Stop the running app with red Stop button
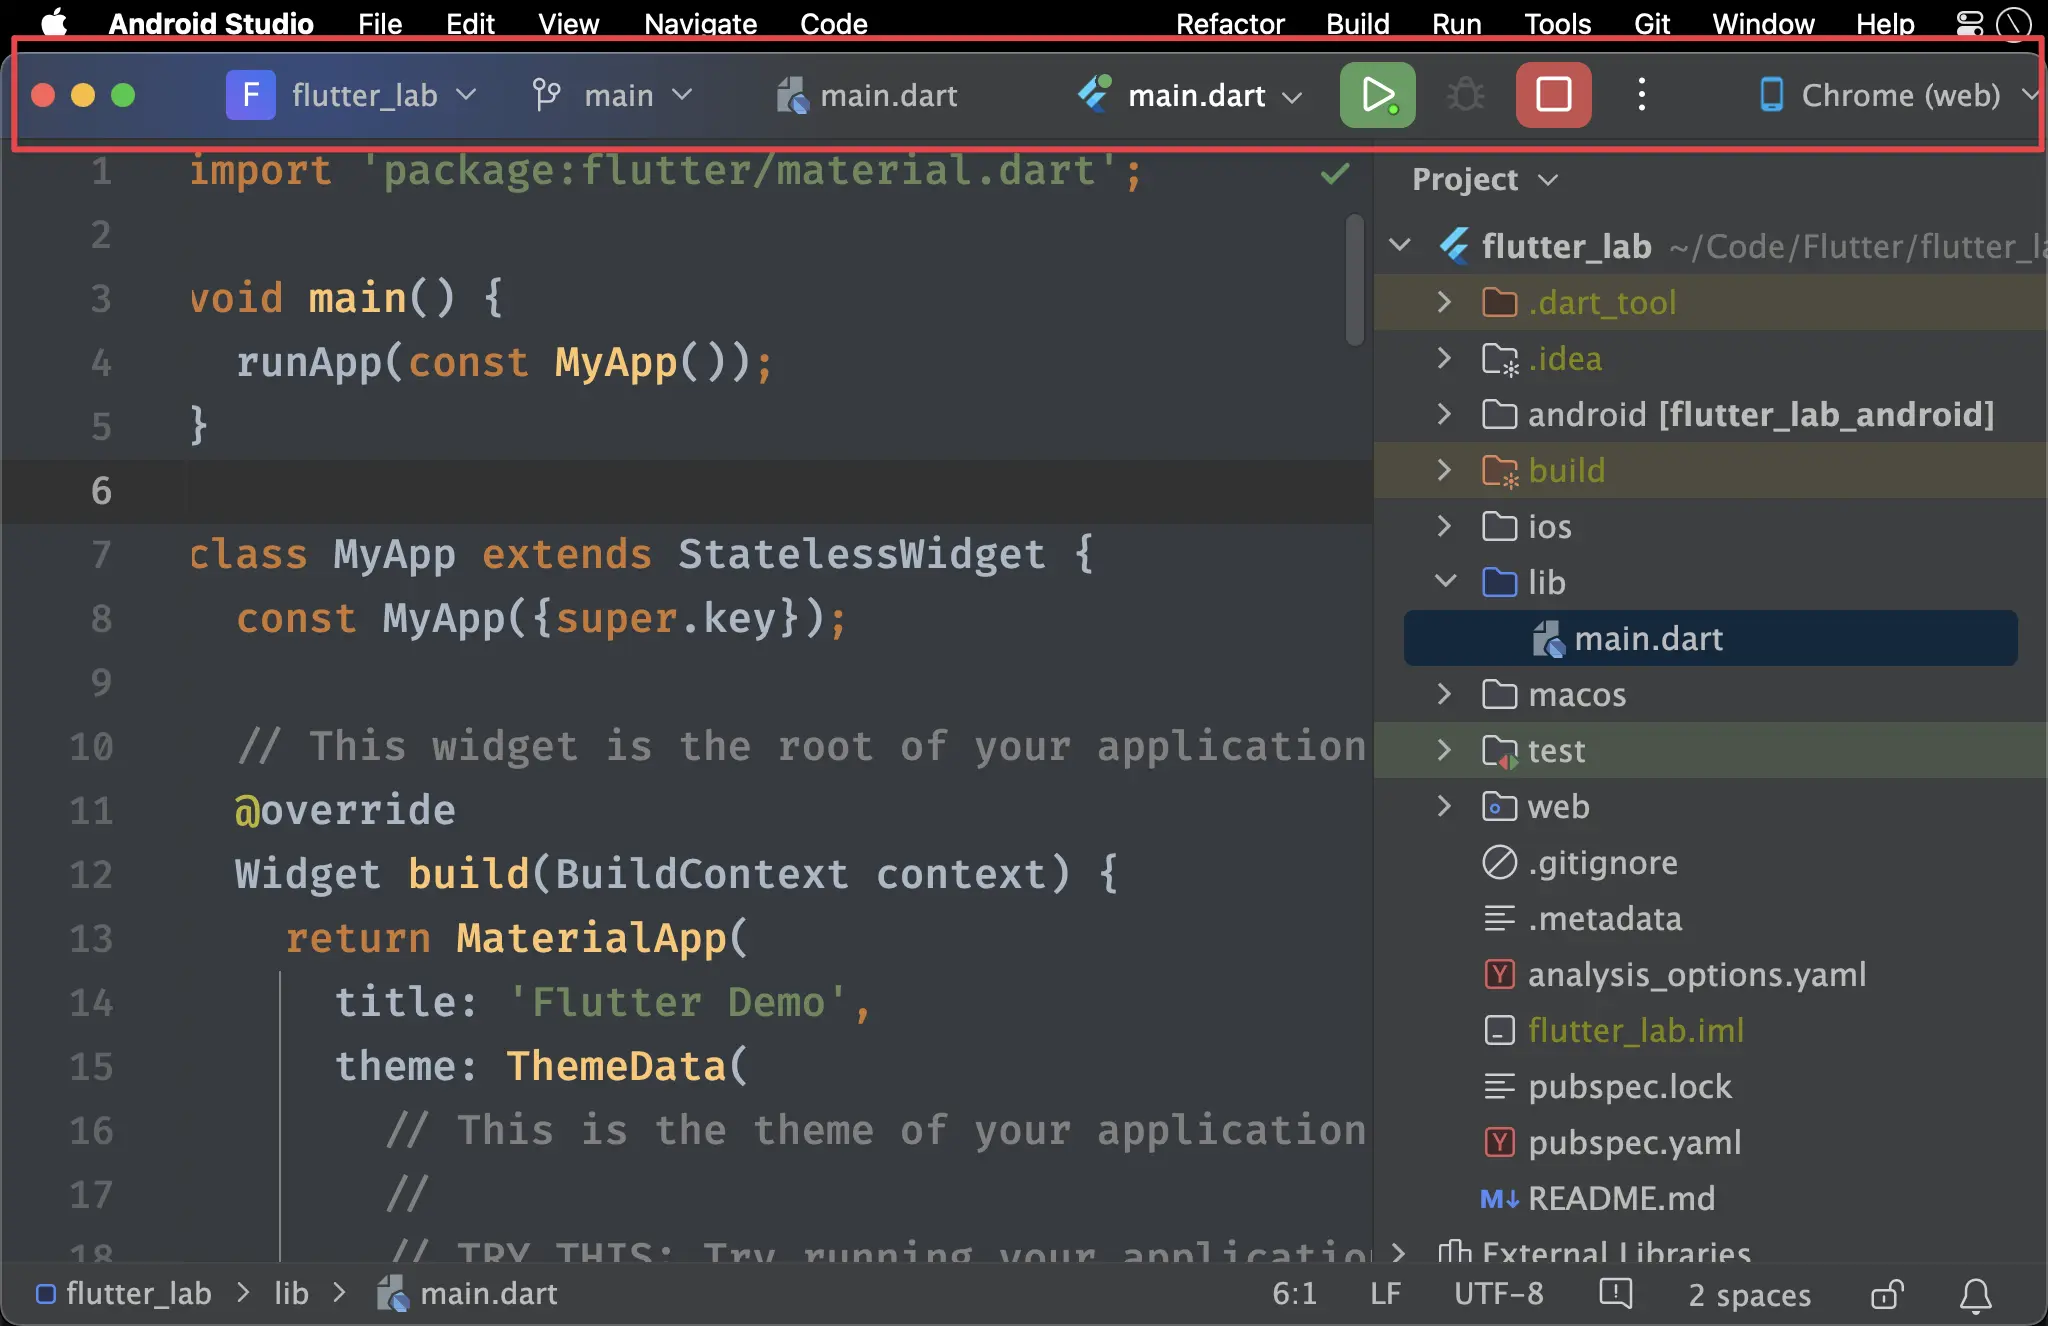2048x1326 pixels. coord(1553,95)
